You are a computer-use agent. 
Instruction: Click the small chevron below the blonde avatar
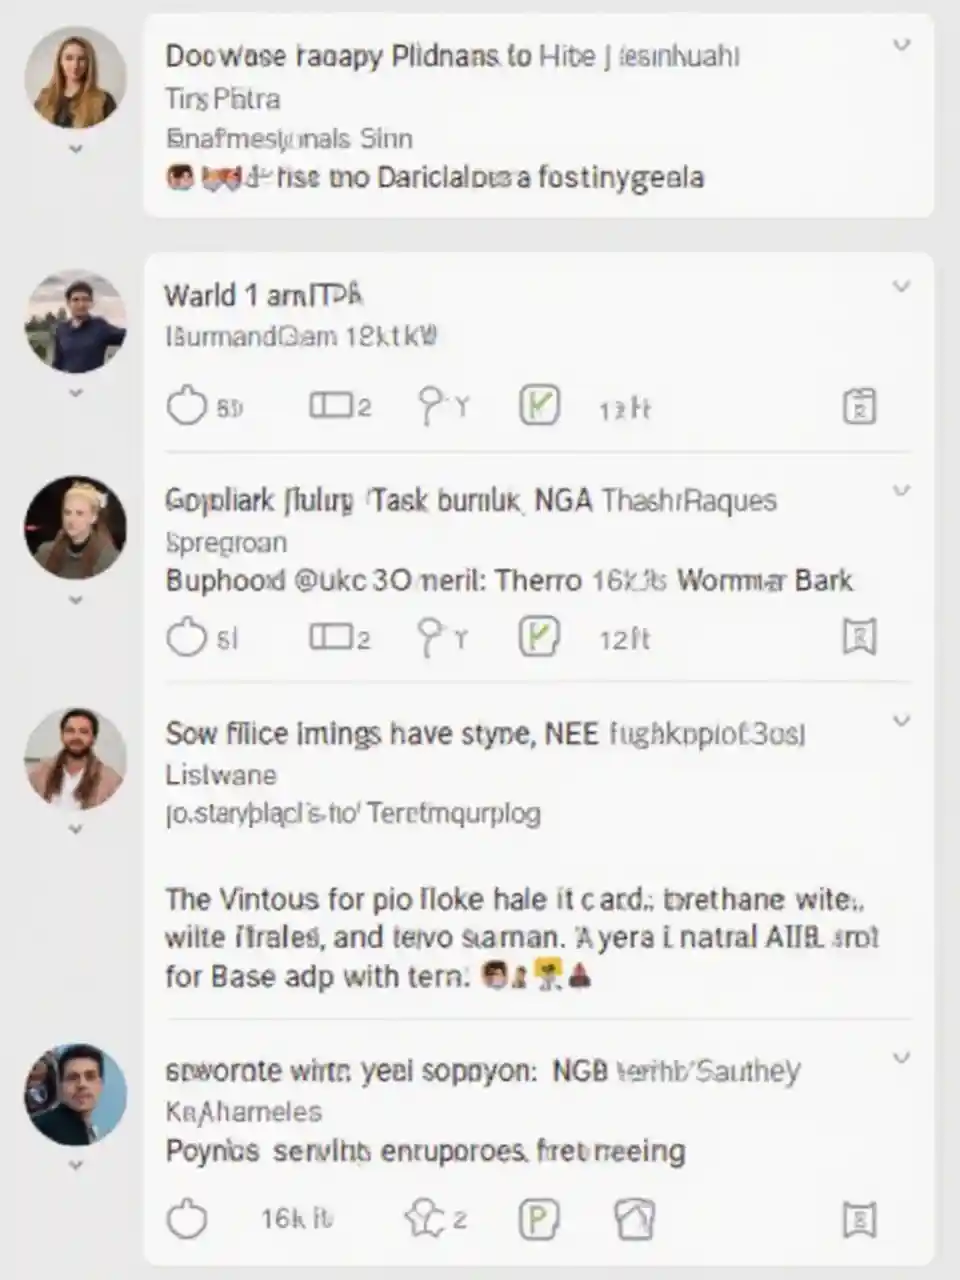coord(75,601)
